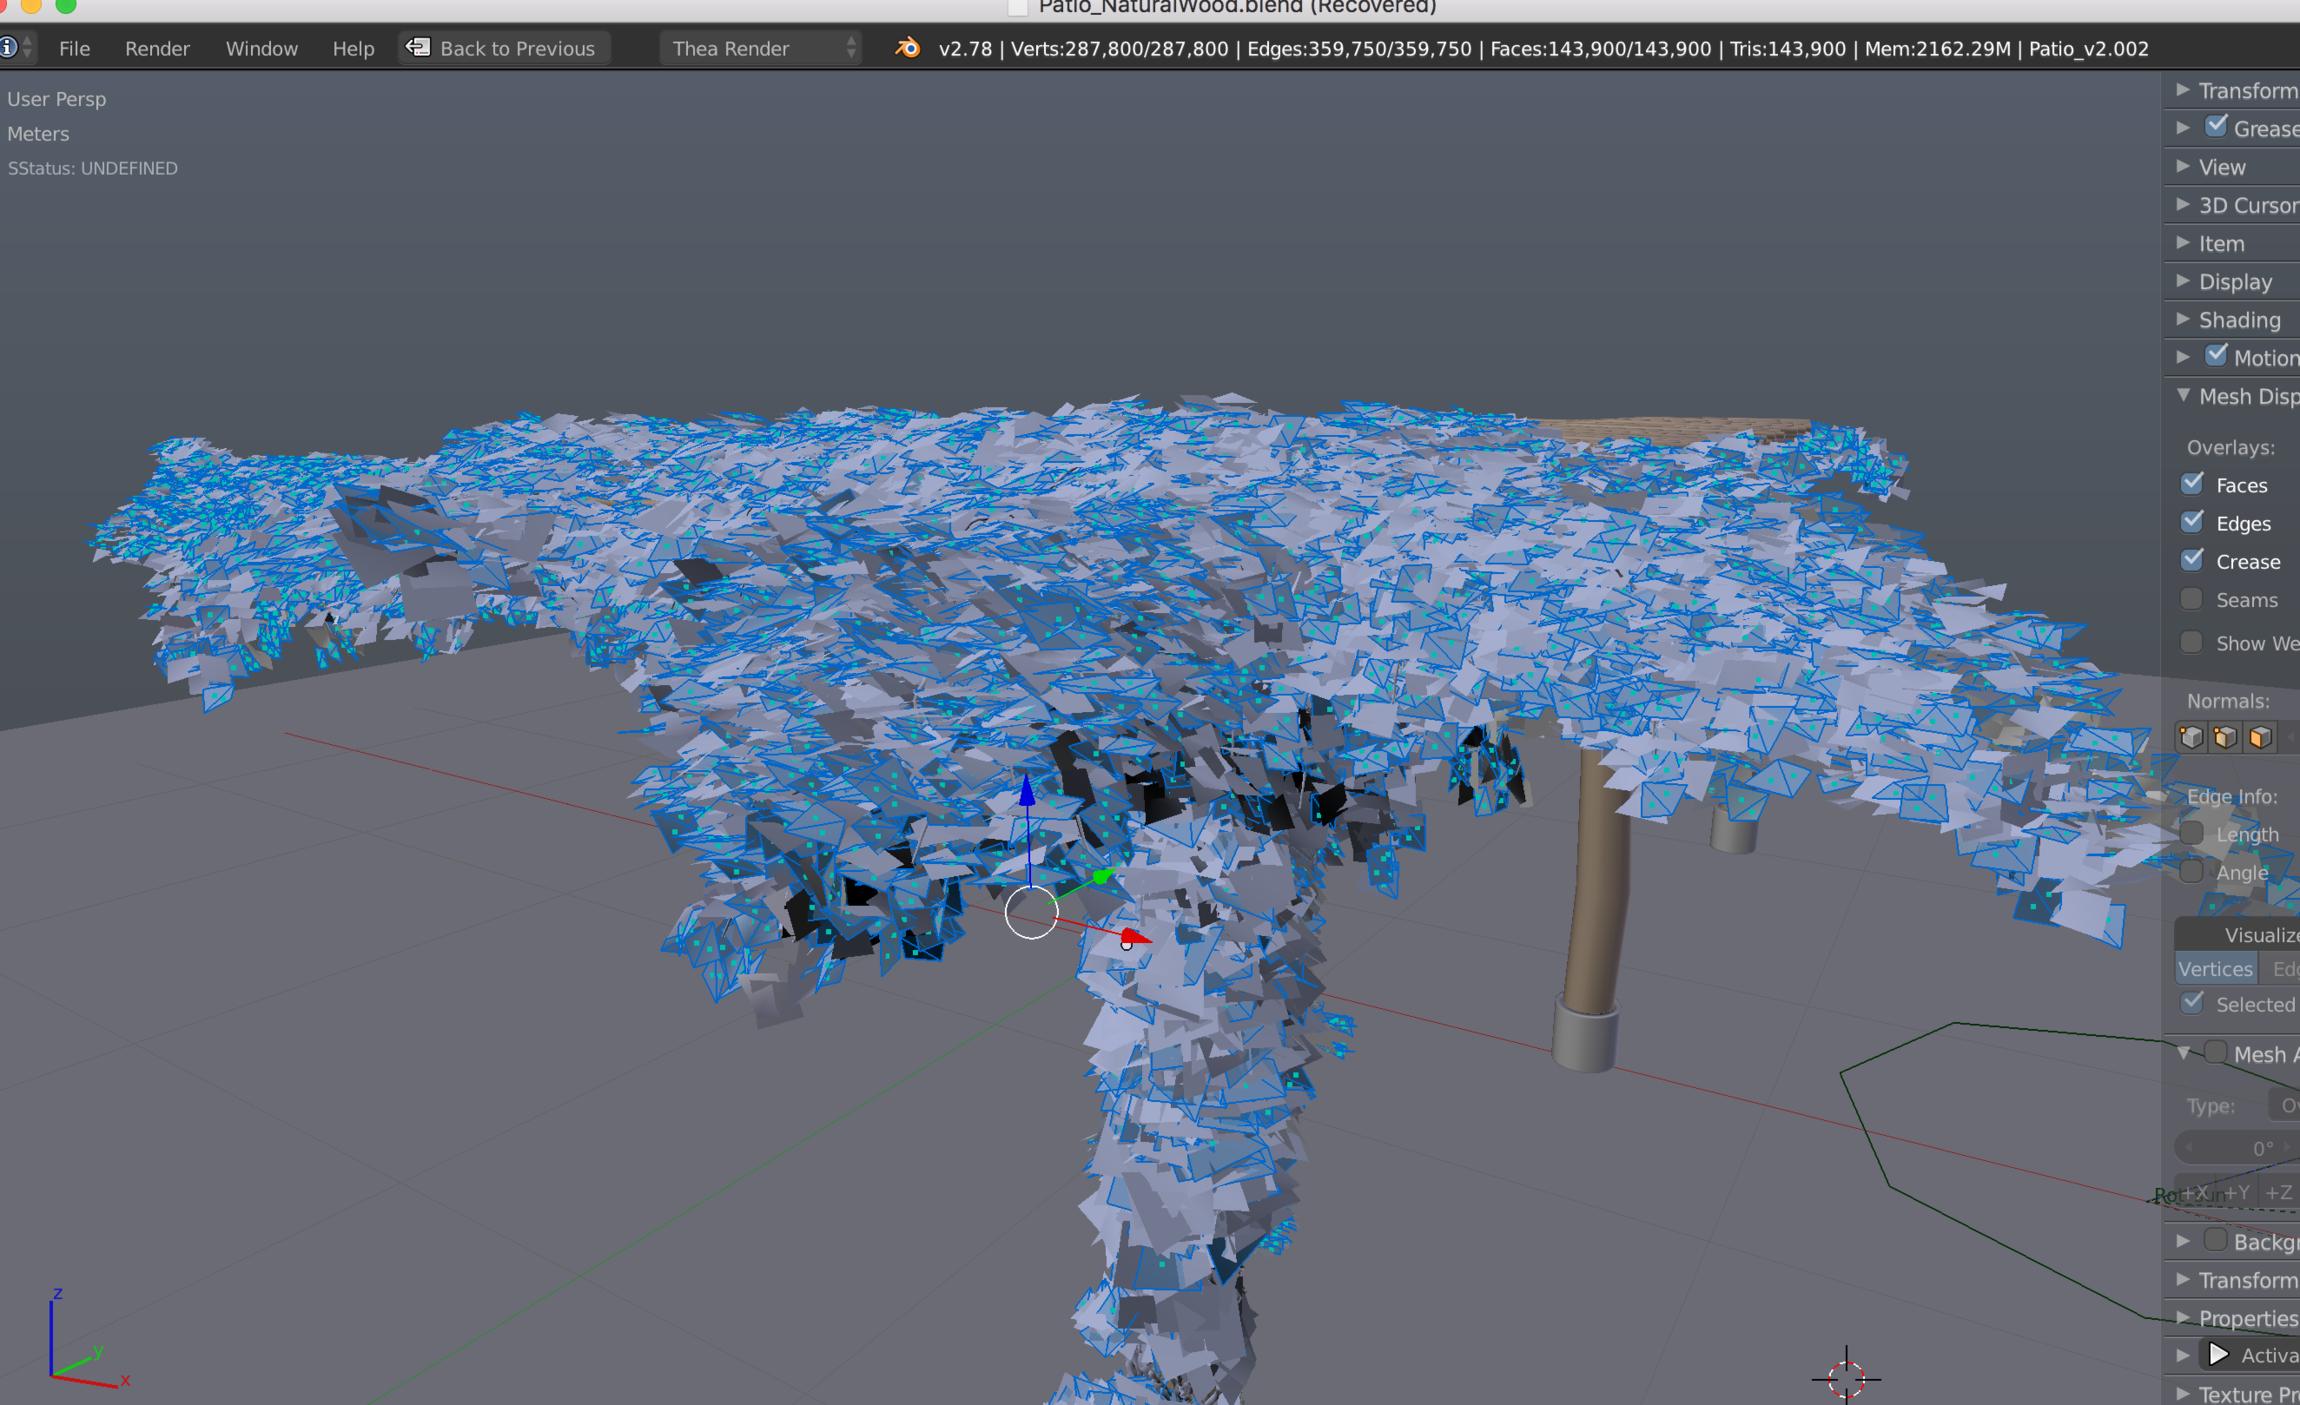The height and width of the screenshot is (1405, 2300).
Task: Open the Mesh Analysis Type dropdown
Action: click(2283, 1105)
